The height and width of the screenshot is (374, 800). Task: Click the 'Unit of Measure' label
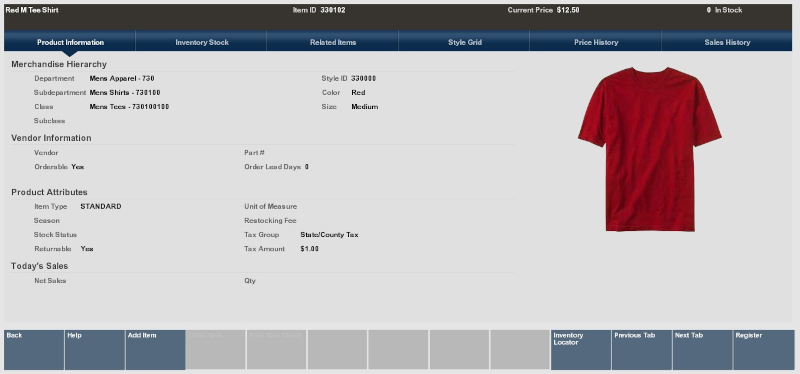click(x=270, y=207)
